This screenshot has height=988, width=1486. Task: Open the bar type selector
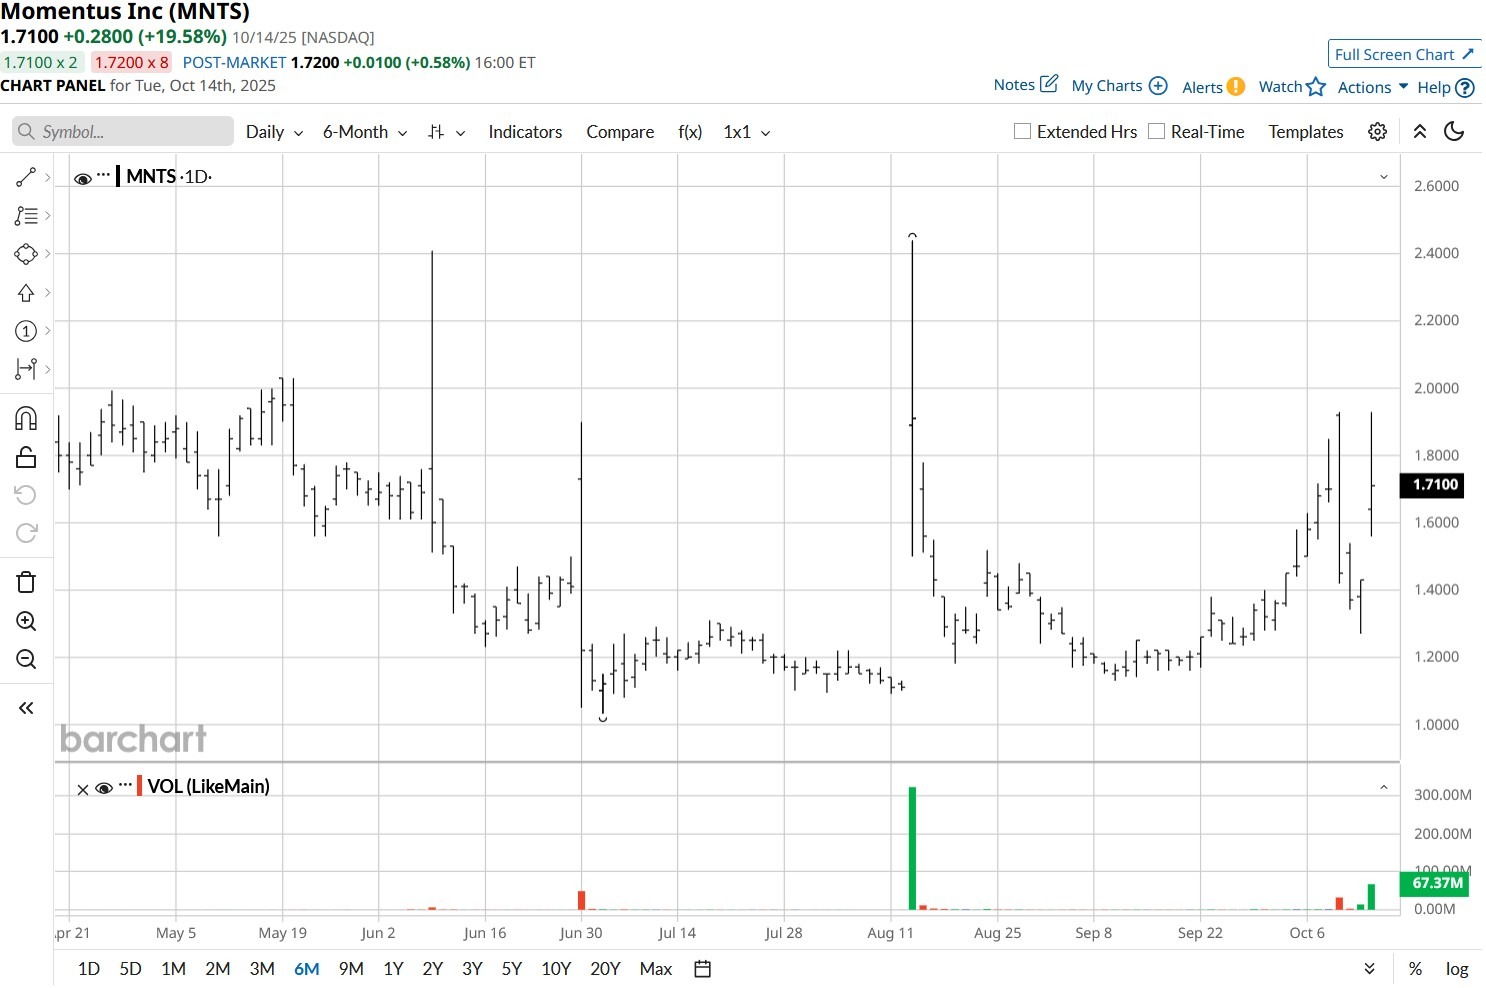point(446,132)
